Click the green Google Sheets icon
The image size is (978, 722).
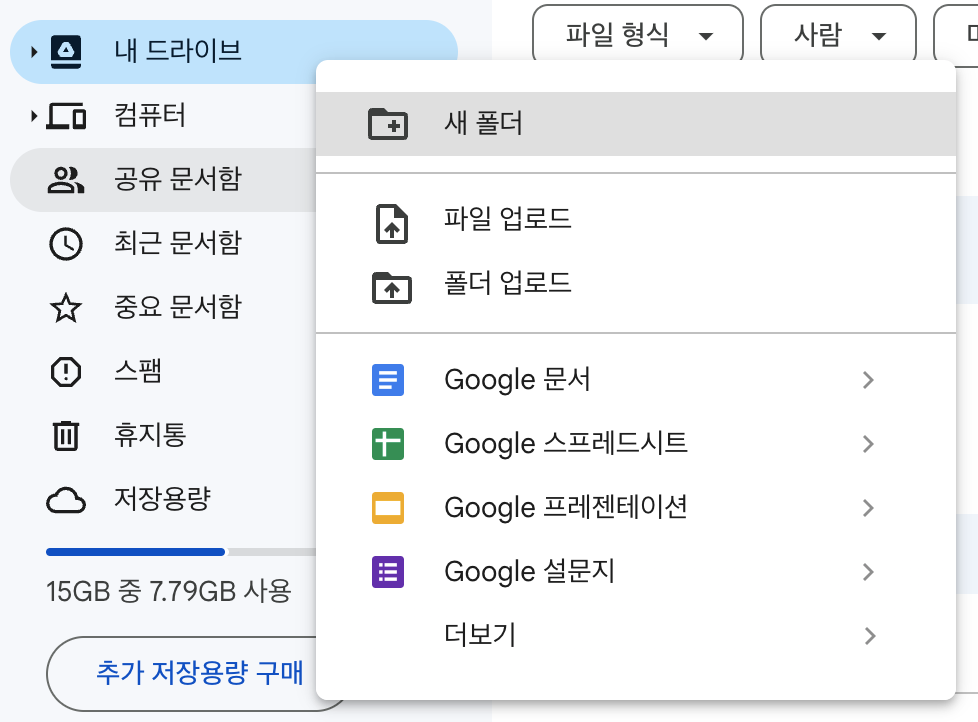(388, 444)
